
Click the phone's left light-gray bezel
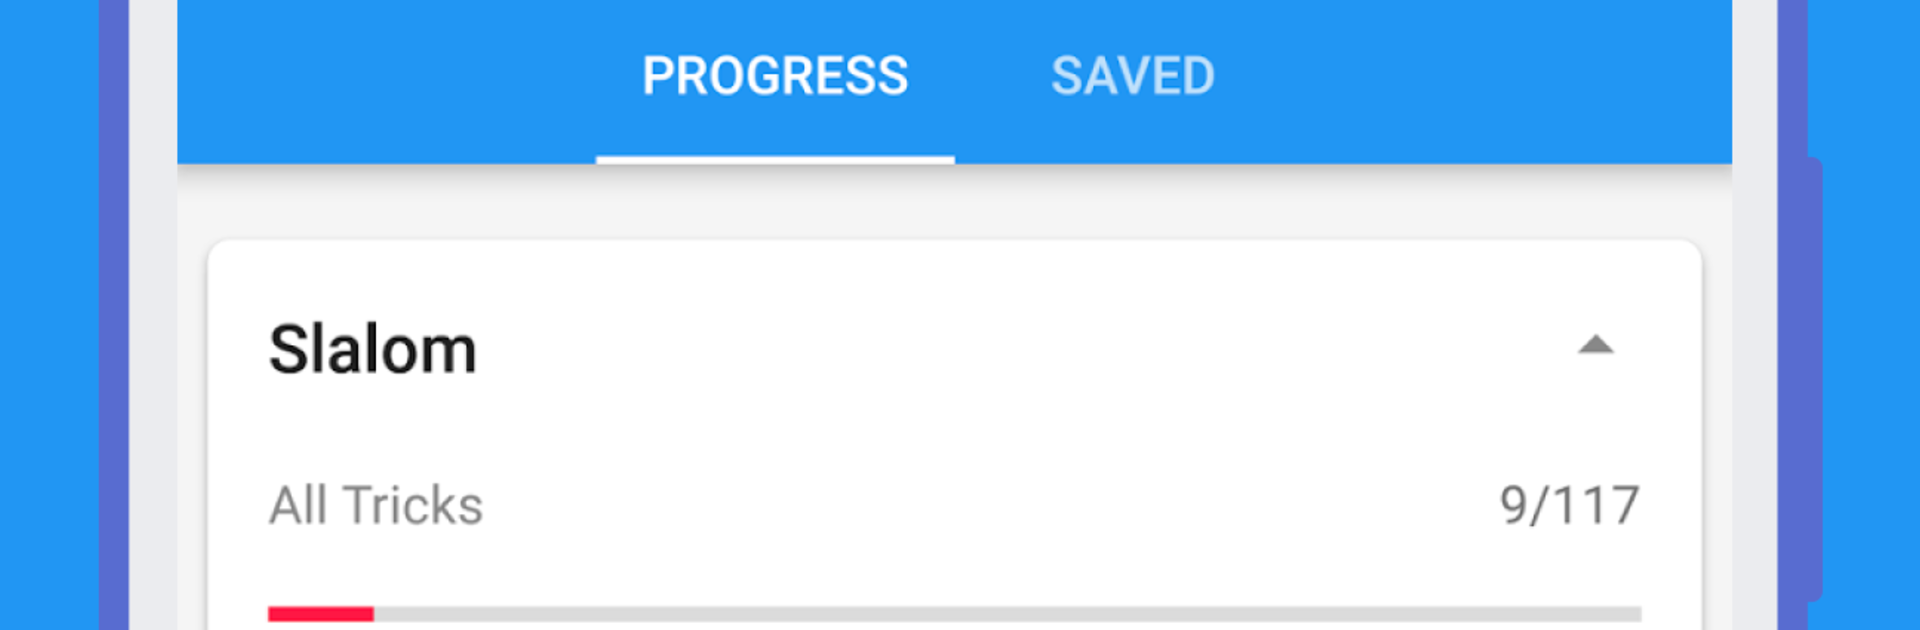click(153, 315)
